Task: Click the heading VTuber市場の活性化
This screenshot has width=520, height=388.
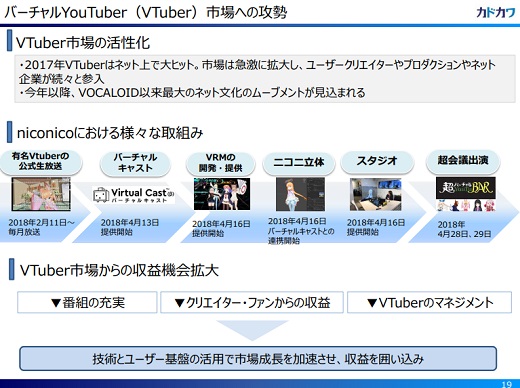Action: coord(83,42)
